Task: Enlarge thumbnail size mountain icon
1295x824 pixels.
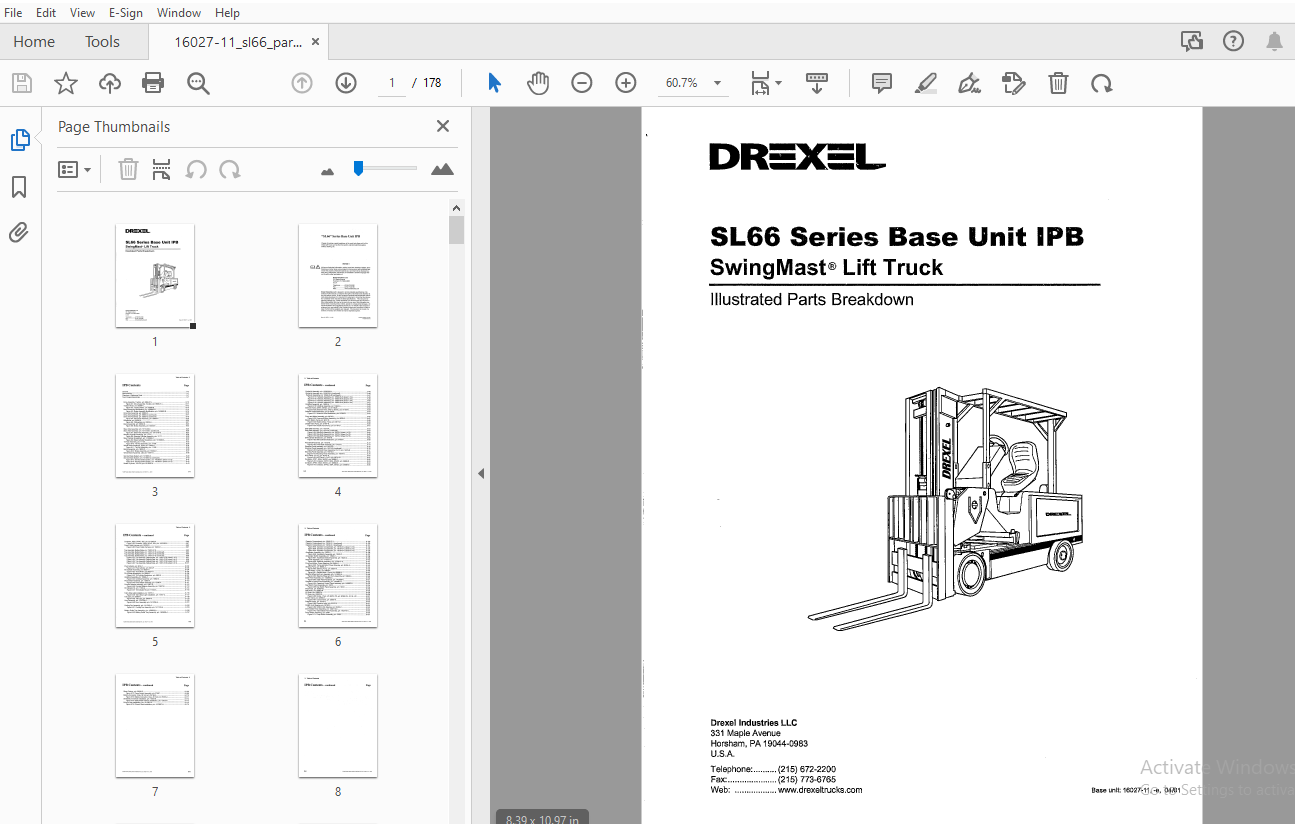Action: tap(442, 169)
